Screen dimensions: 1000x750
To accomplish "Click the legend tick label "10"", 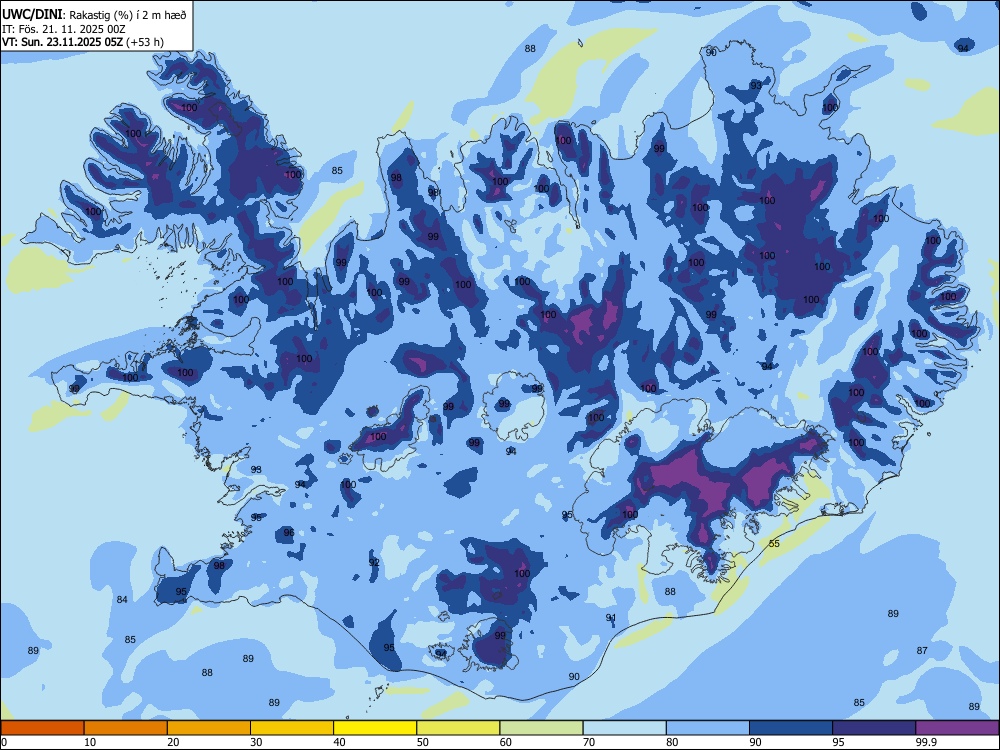I will 90,742.
